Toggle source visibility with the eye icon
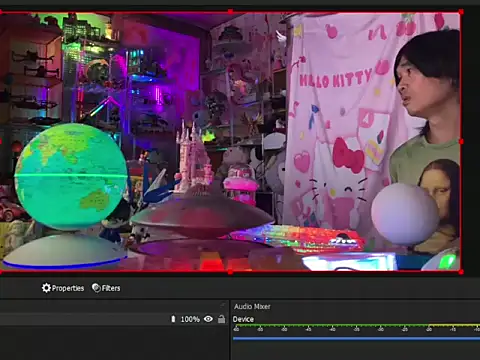Viewport: 480px width, 360px height. (x=208, y=319)
